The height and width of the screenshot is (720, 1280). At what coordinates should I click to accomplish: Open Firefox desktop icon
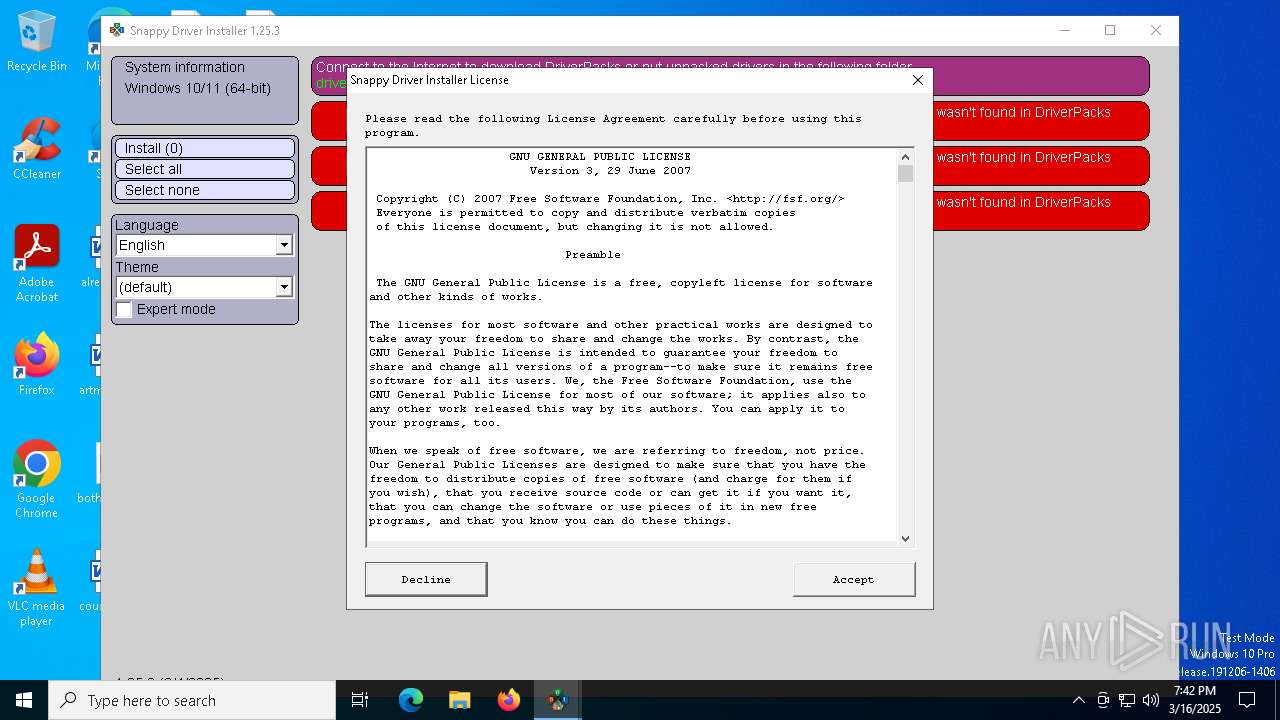tap(37, 365)
